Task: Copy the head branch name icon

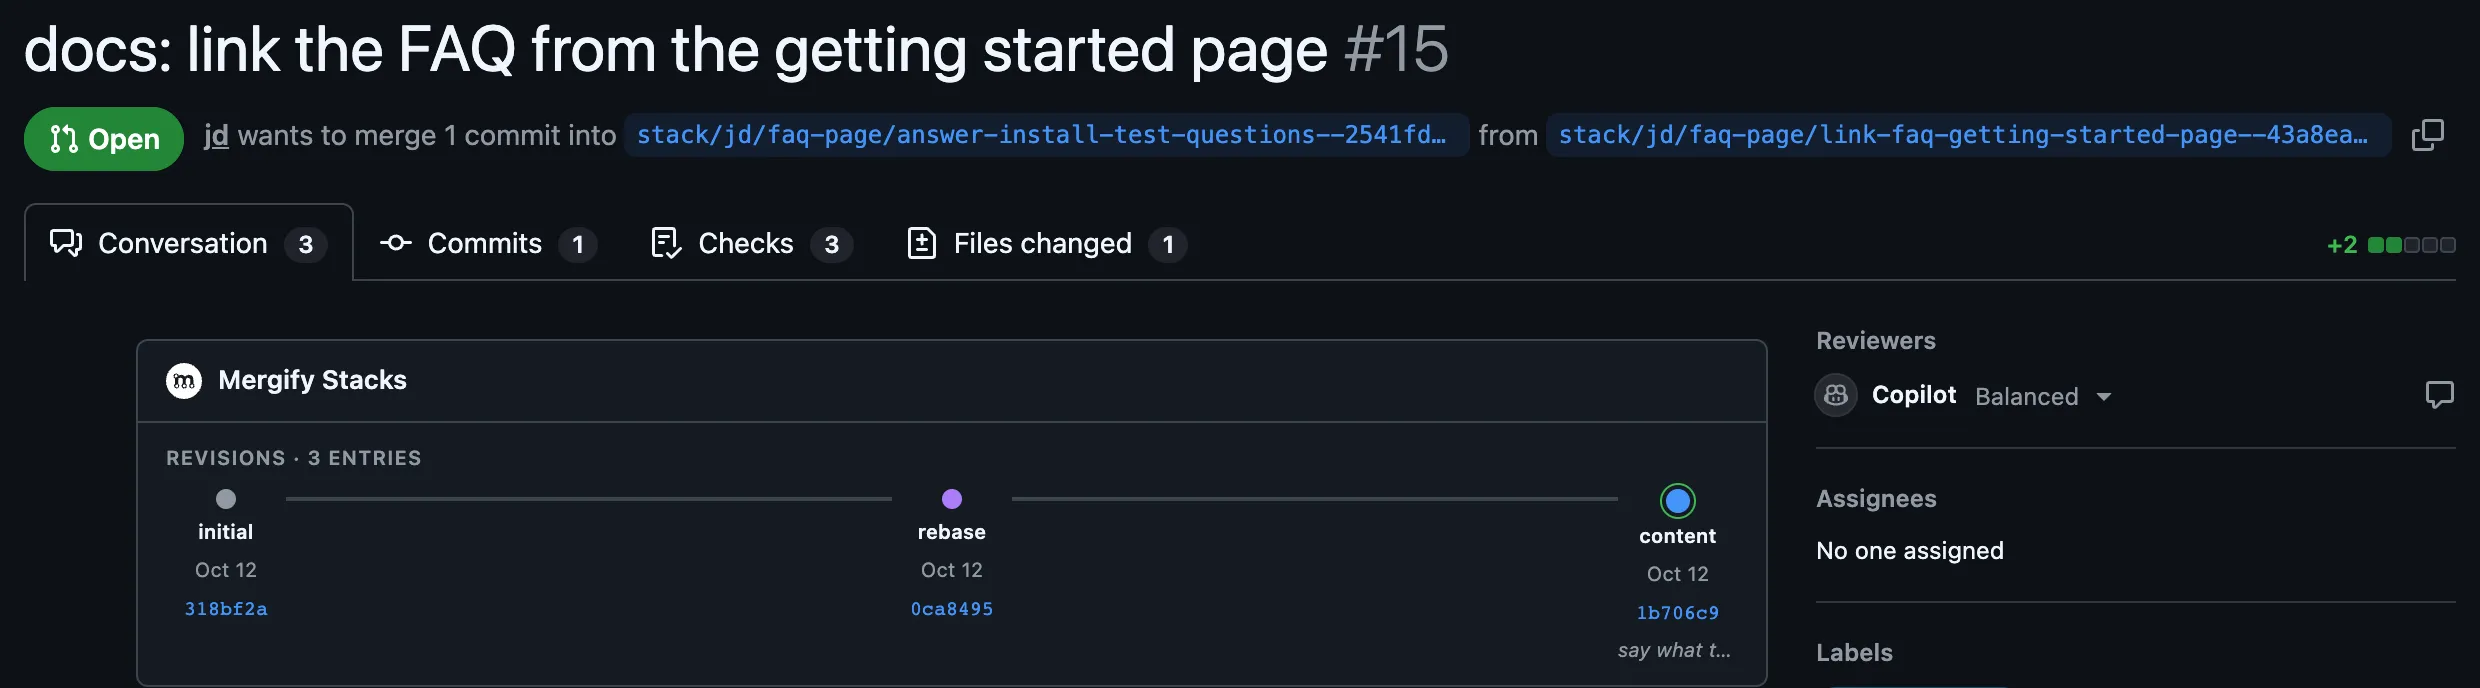Action: pos(2427,135)
